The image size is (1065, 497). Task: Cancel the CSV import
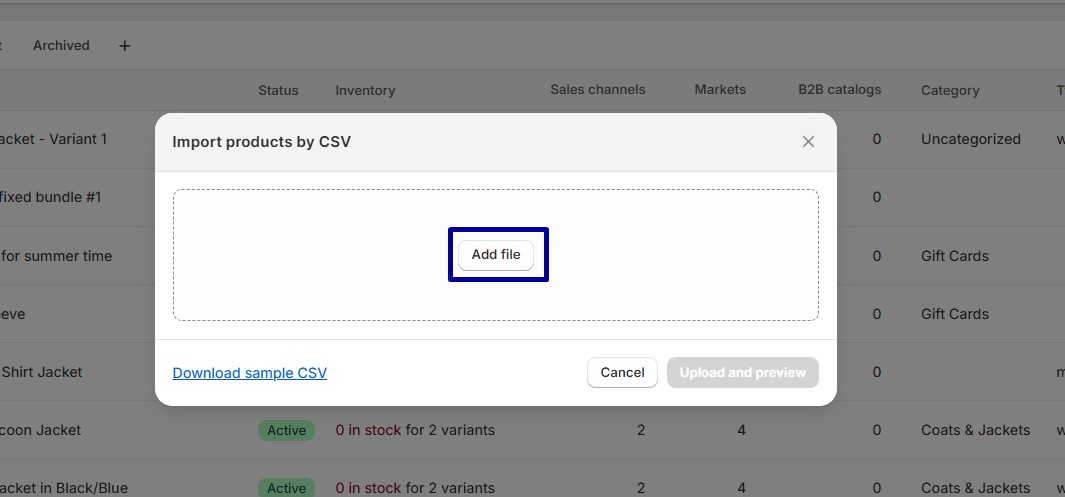[622, 372]
